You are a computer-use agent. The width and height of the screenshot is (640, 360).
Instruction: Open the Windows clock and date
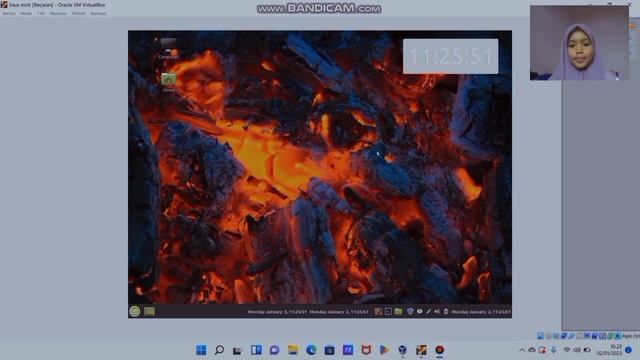pyautogui.click(x=610, y=350)
